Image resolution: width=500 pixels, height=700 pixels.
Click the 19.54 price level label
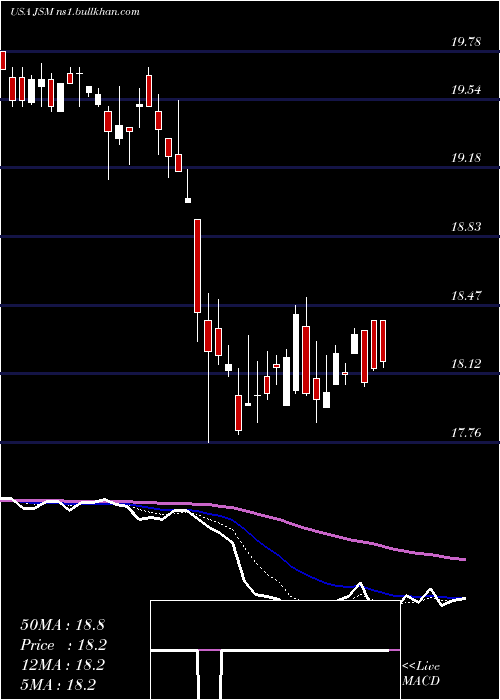pyautogui.click(x=467, y=90)
